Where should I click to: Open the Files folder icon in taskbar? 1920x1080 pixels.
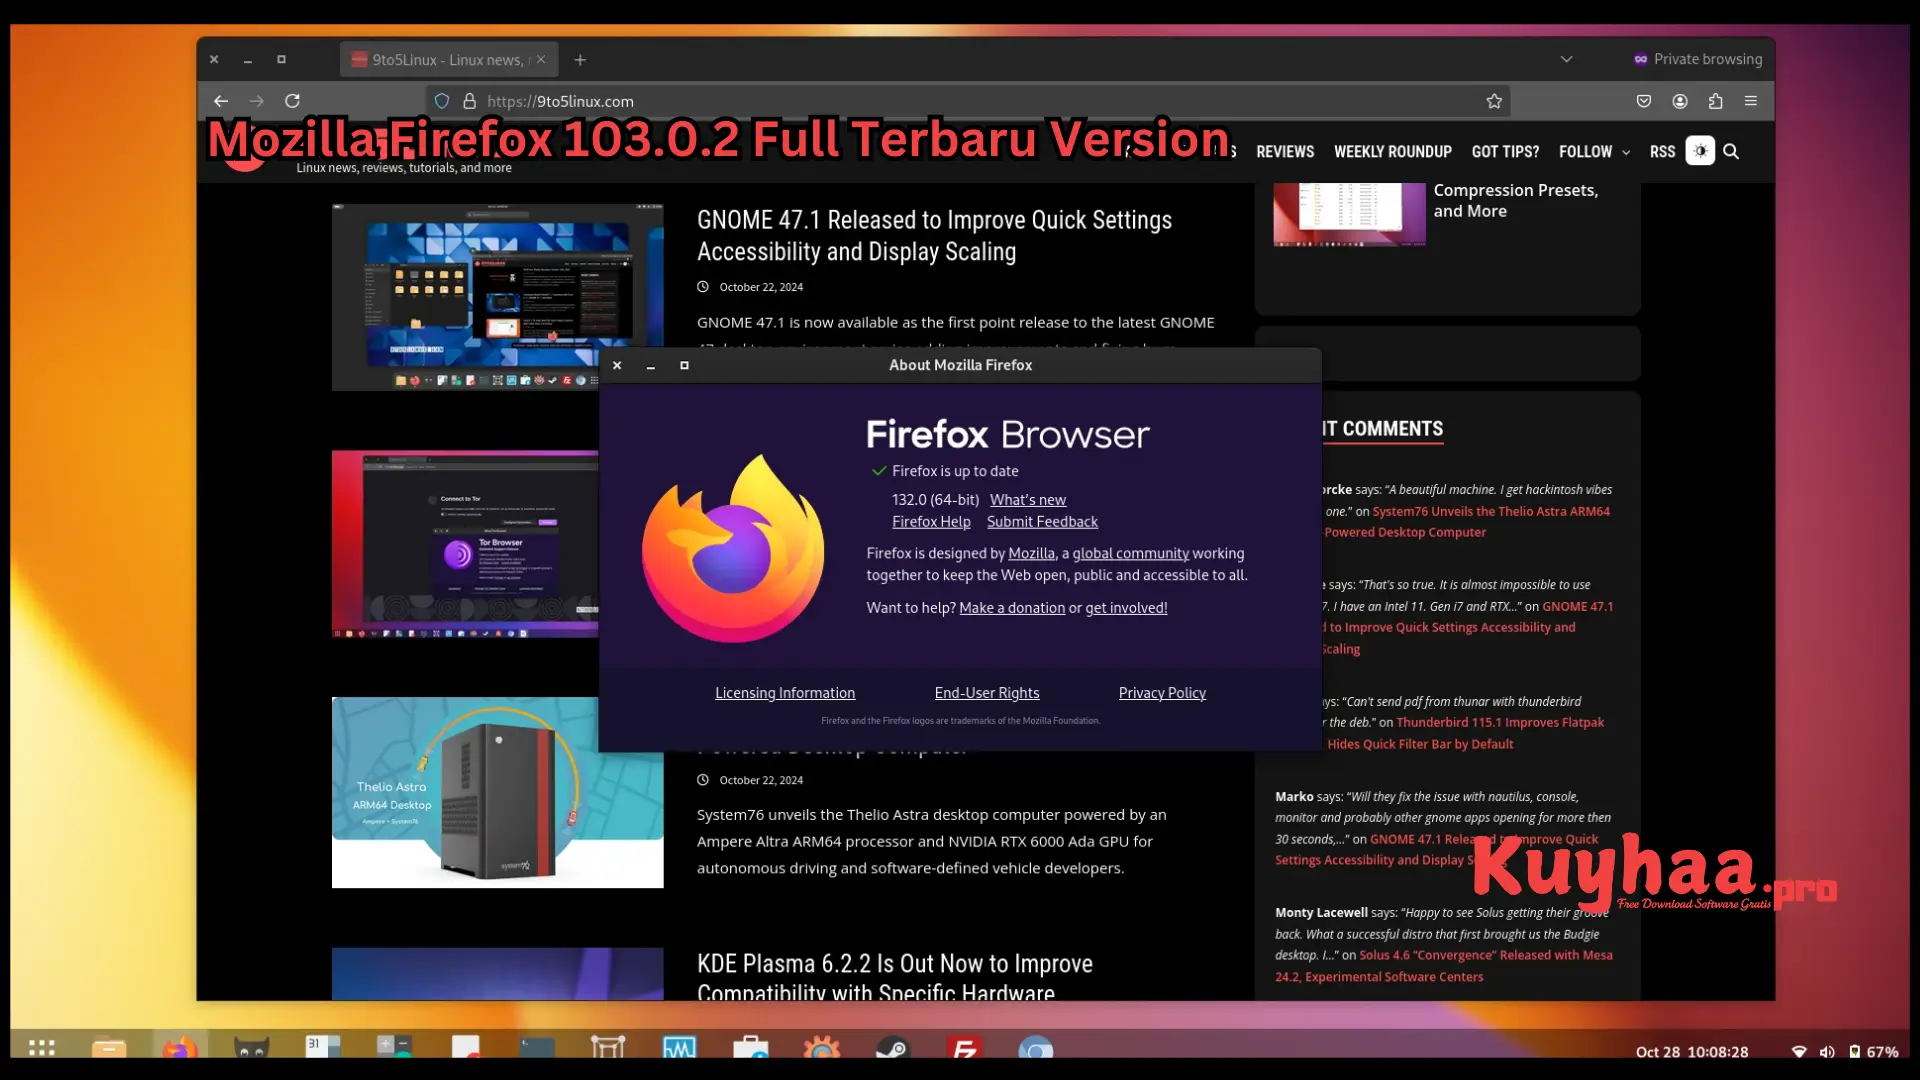click(109, 1047)
